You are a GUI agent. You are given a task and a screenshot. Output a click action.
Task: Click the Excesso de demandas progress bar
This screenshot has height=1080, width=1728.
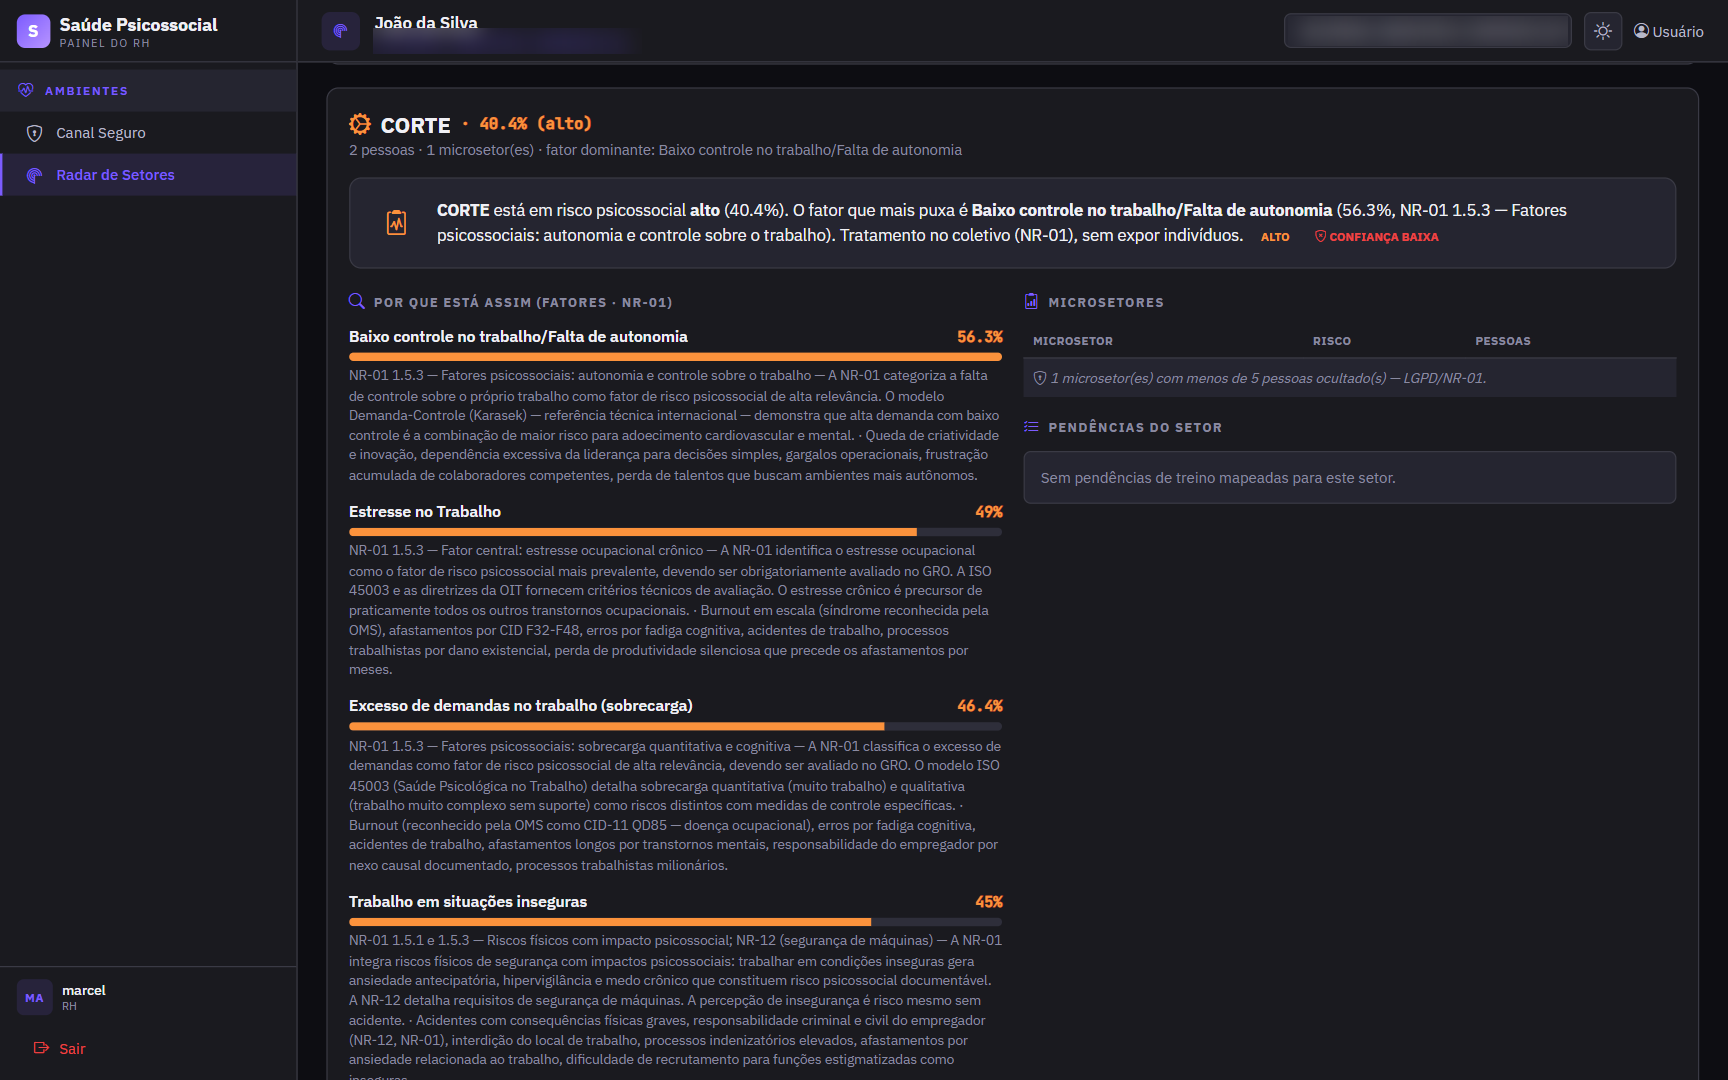675,726
